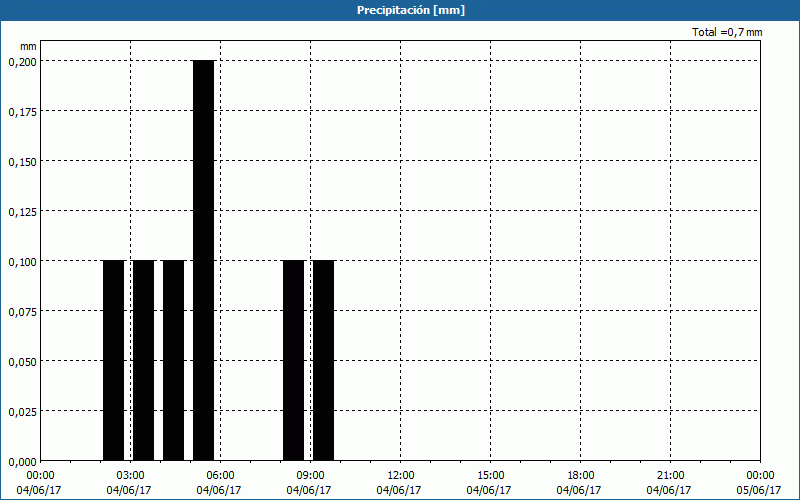Click the 0,150 y-axis value
Image resolution: width=800 pixels, height=500 pixels.
tap(22, 162)
